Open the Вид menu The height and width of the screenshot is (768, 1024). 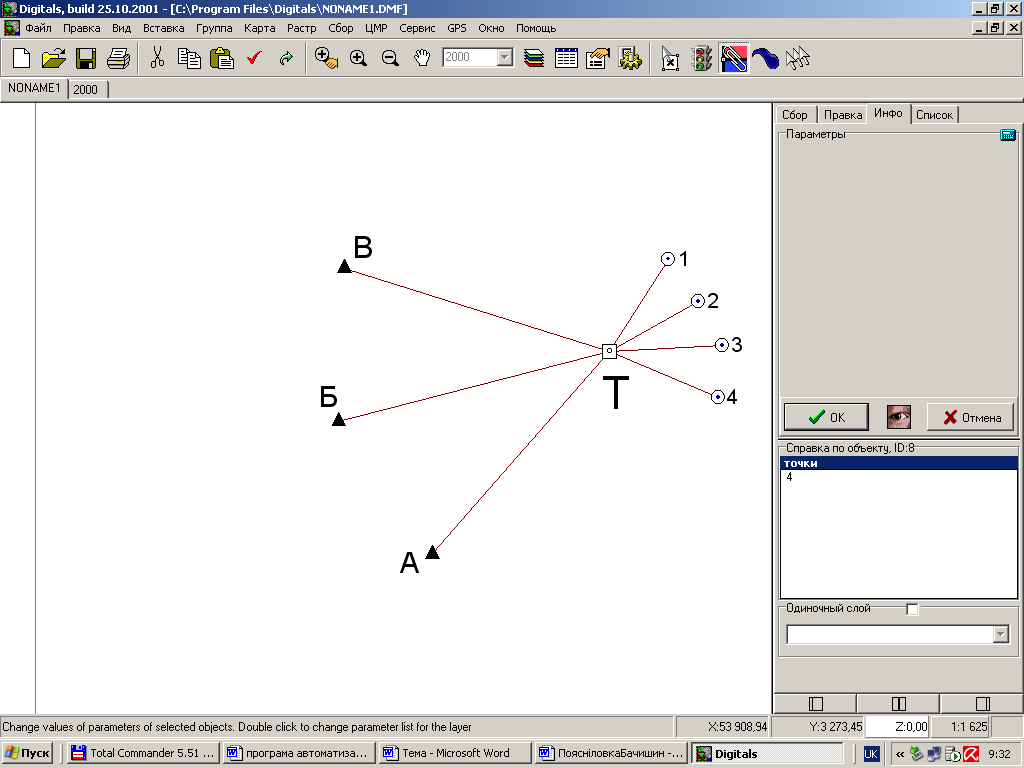pos(121,28)
